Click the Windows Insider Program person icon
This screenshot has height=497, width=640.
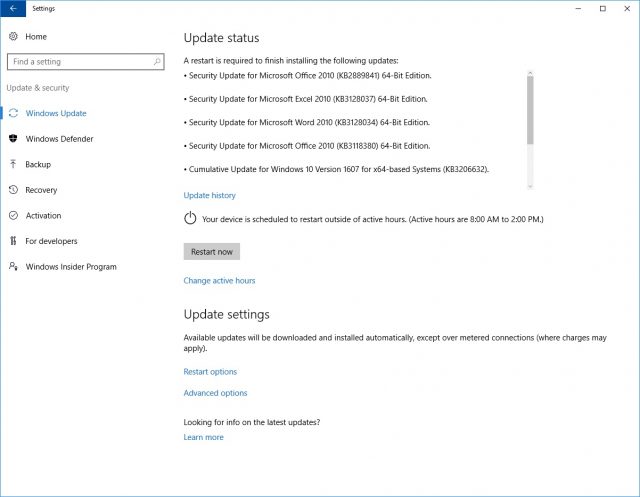(x=13, y=267)
